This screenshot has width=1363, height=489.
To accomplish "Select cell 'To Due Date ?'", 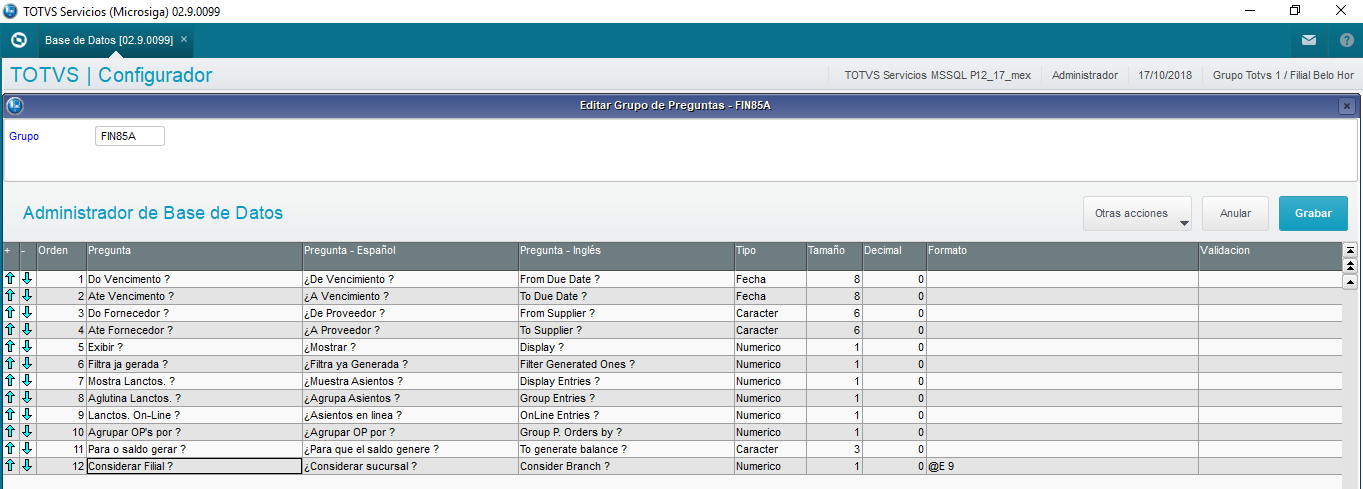I will pyautogui.click(x=625, y=296).
